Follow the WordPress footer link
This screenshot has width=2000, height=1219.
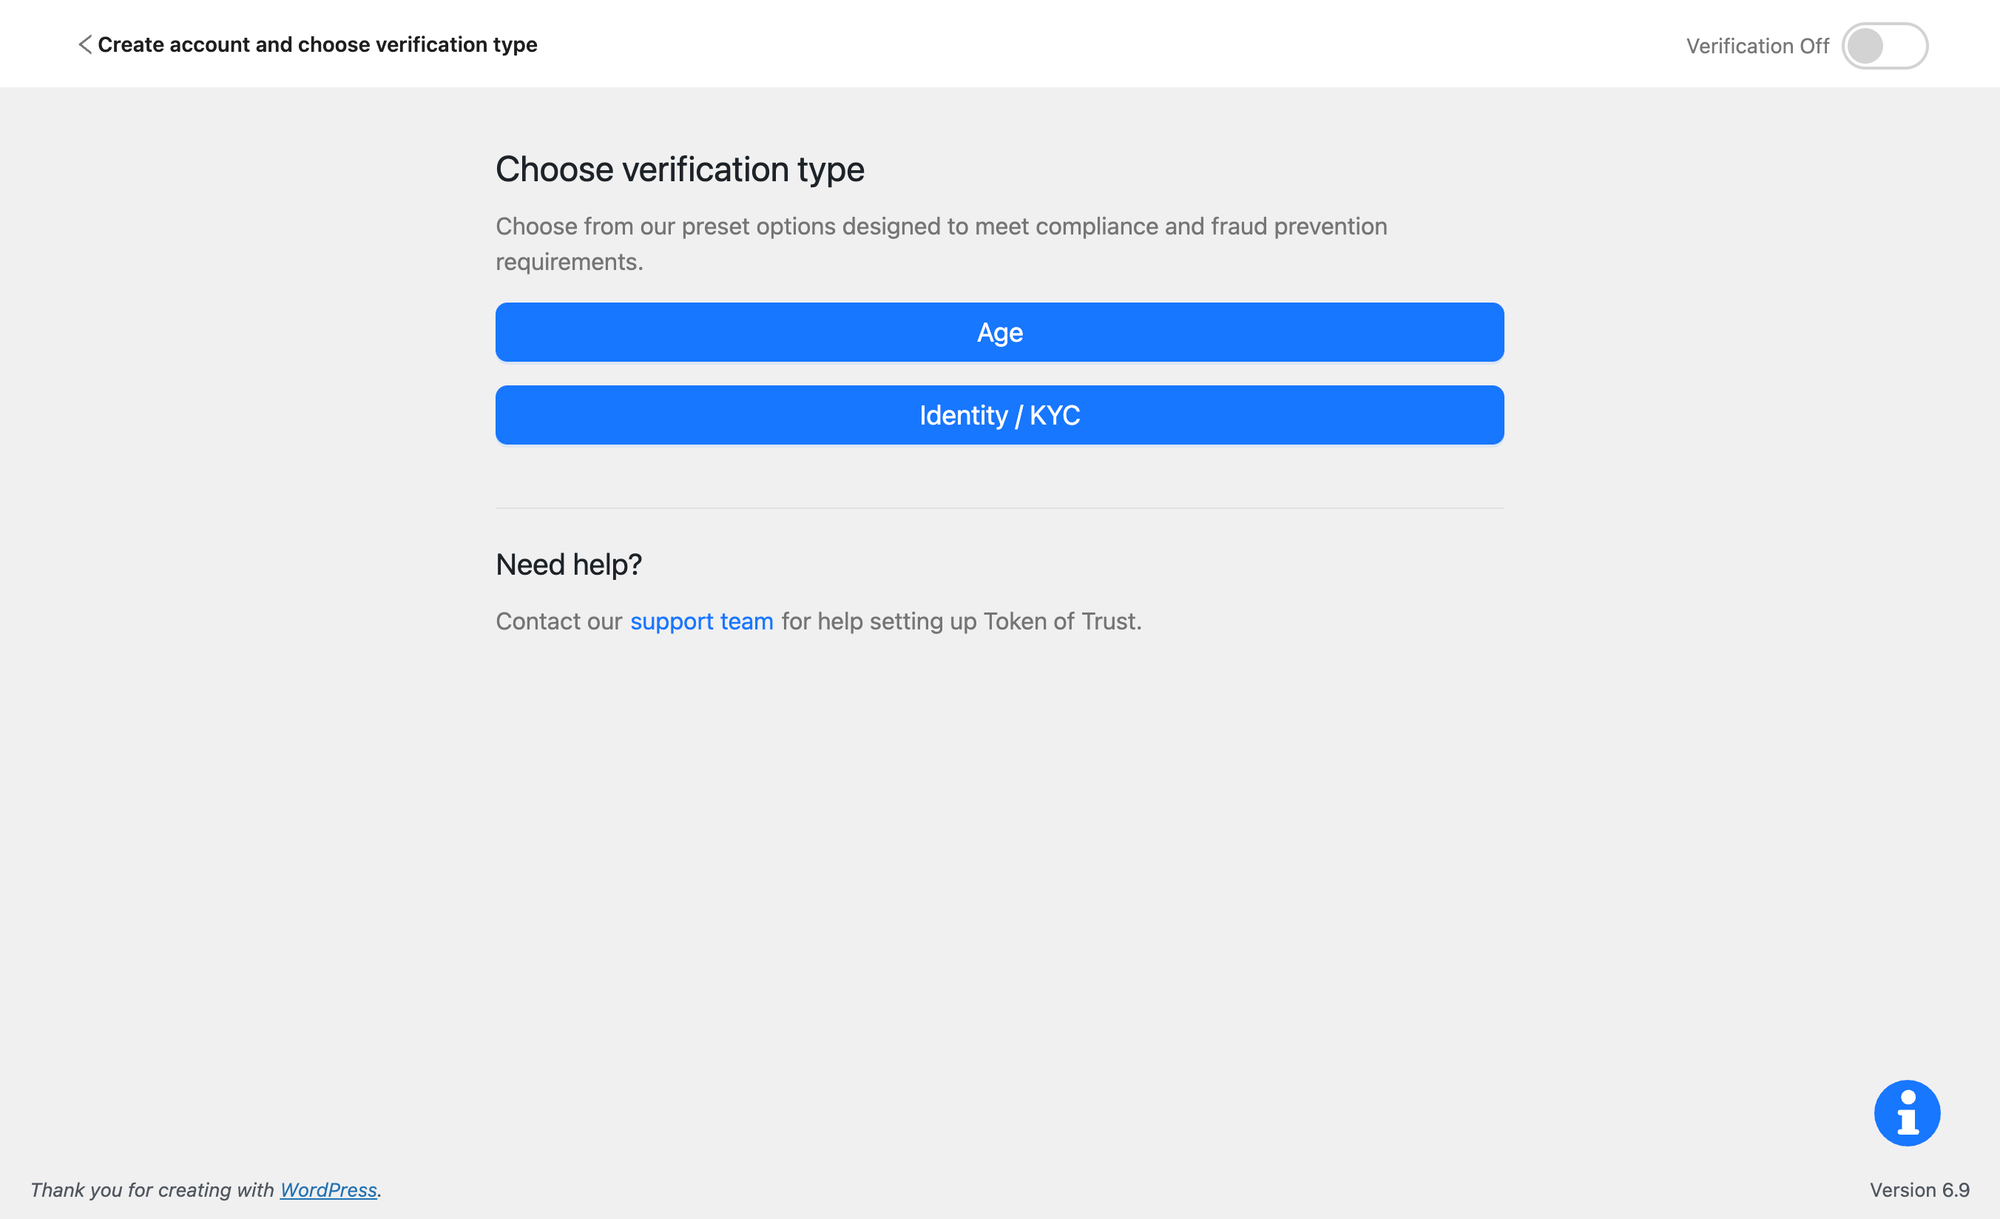(x=328, y=1190)
